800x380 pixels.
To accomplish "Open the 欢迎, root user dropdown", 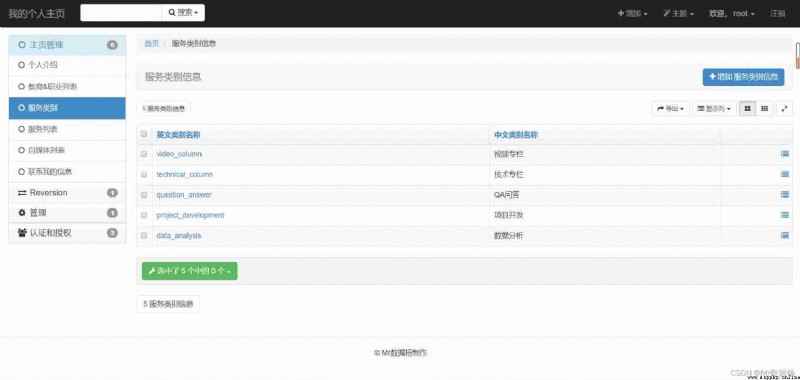I will [732, 14].
